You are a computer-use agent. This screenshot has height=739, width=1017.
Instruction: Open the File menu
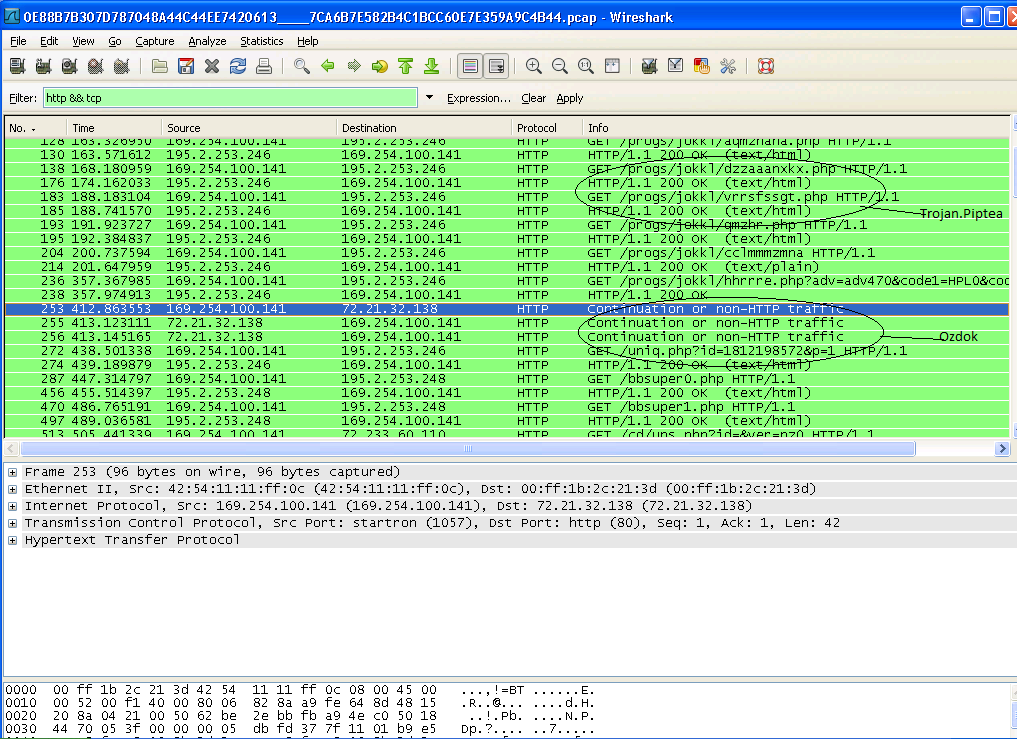pos(18,41)
